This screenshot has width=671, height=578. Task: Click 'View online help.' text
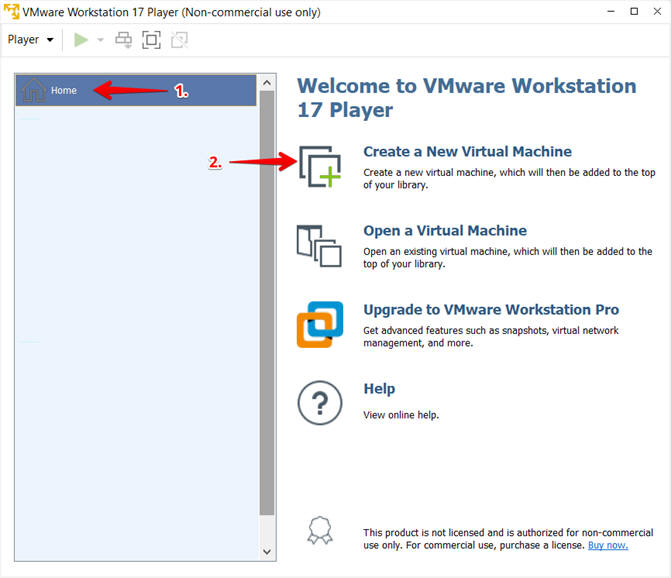click(401, 415)
